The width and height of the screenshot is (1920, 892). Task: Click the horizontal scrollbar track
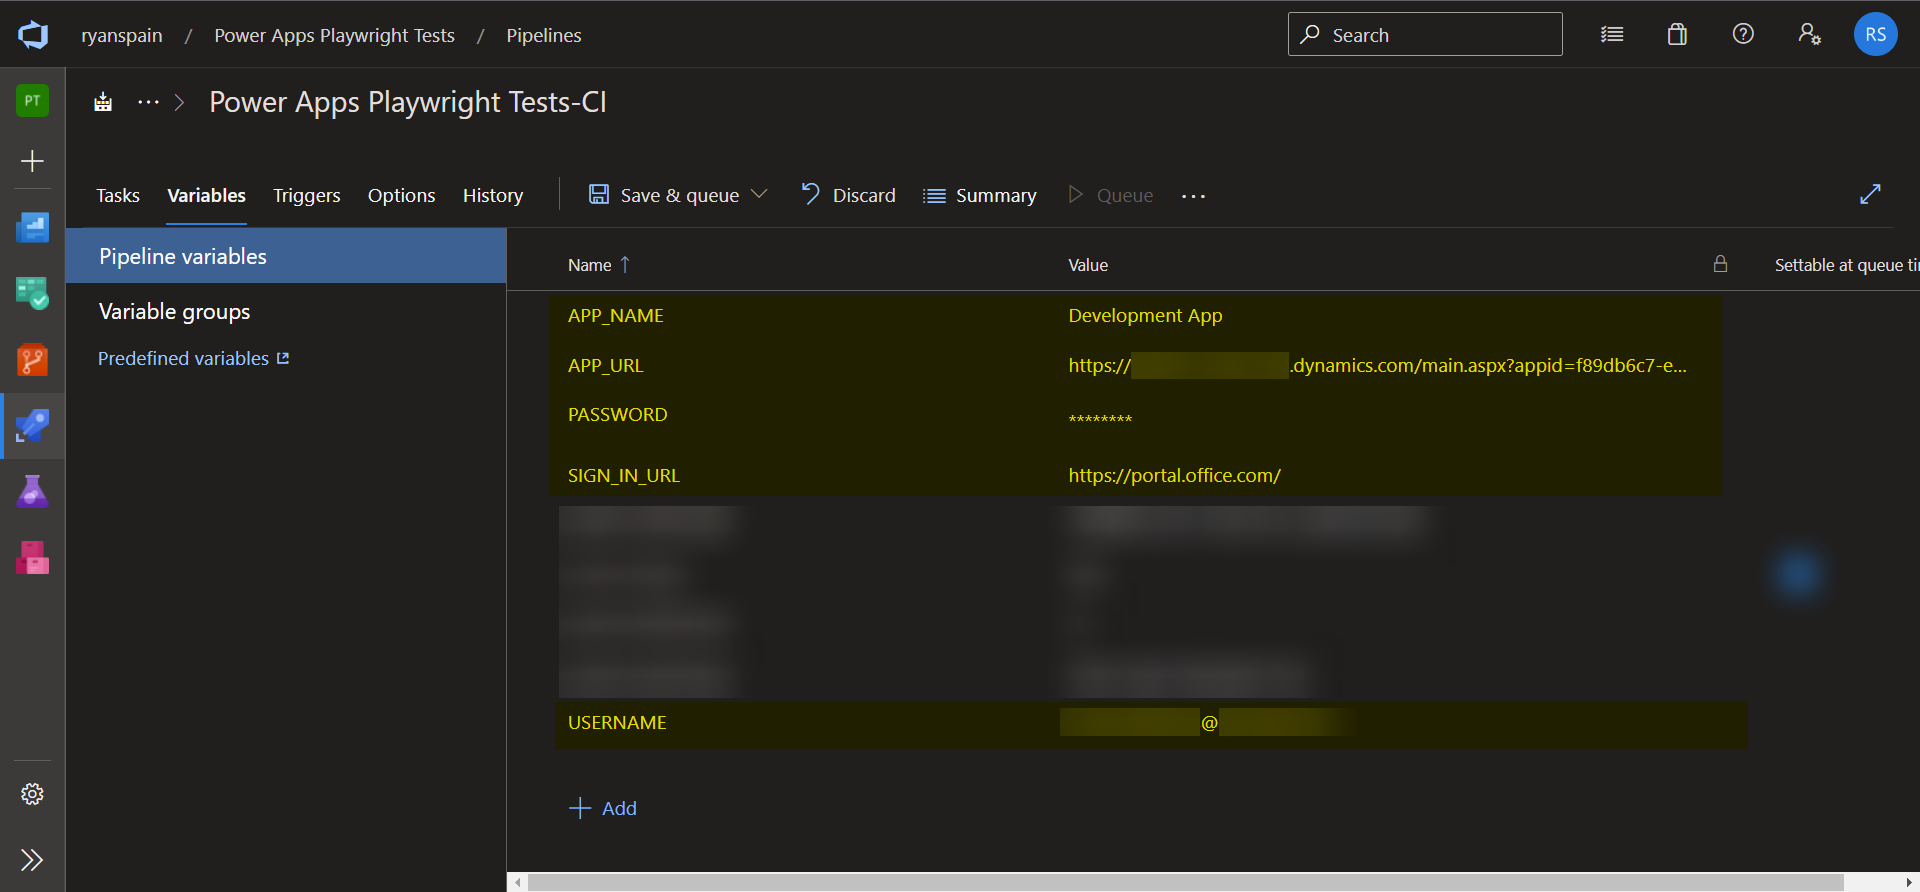1185,882
